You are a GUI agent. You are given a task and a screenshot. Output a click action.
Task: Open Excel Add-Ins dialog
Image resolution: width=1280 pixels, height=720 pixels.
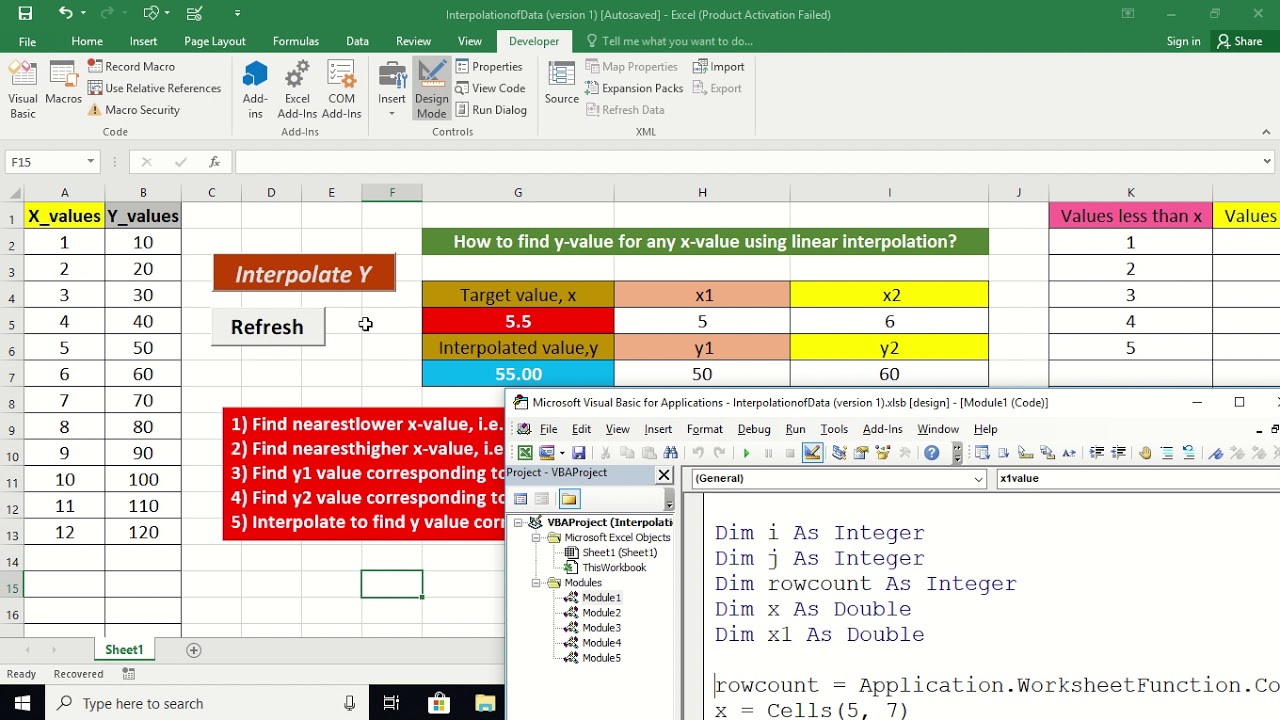(x=297, y=88)
